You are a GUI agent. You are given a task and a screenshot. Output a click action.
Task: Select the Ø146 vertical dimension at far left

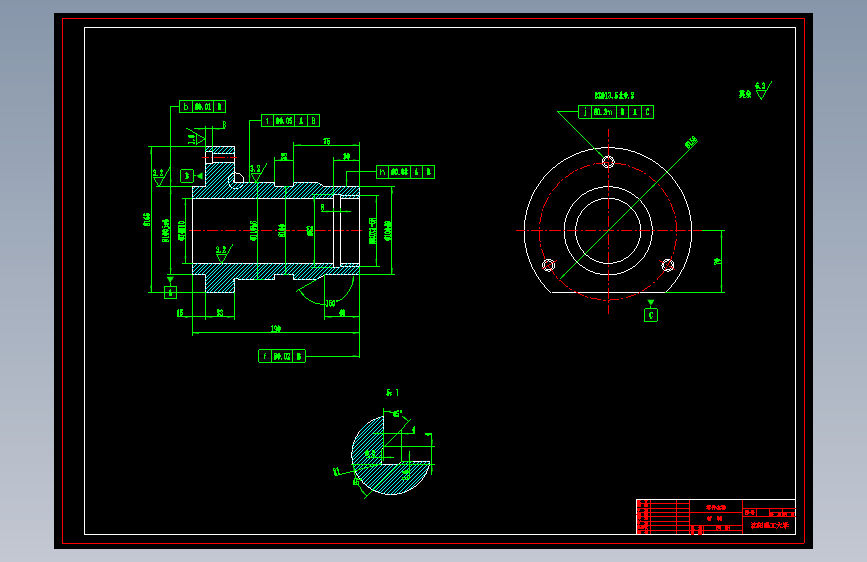[x=147, y=220]
